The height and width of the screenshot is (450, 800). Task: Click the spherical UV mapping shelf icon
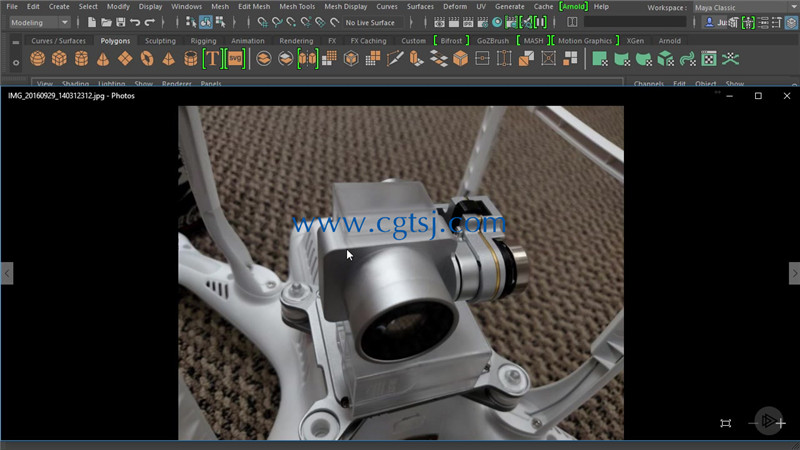click(x=644, y=59)
